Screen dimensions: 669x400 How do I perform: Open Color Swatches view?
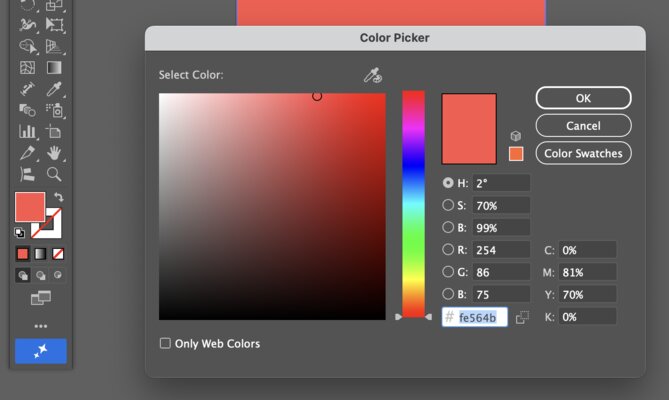[583, 153]
